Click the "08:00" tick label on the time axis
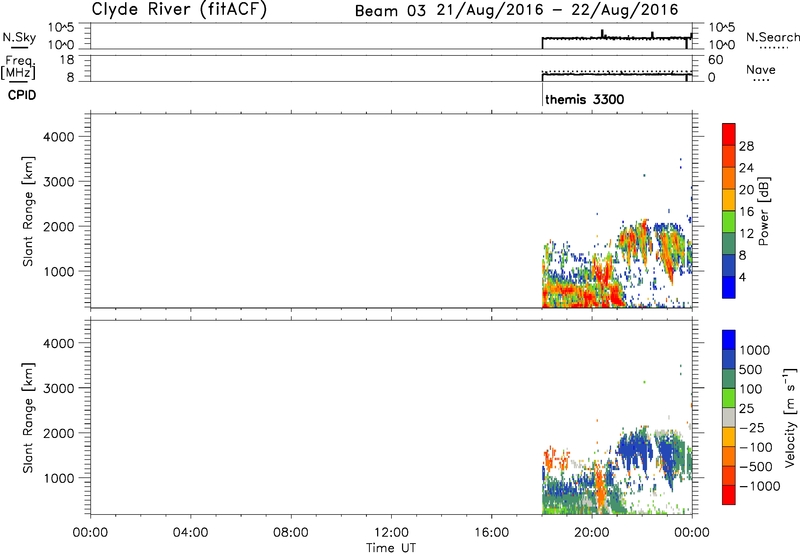Screen dimensions: 800x554 290,533
